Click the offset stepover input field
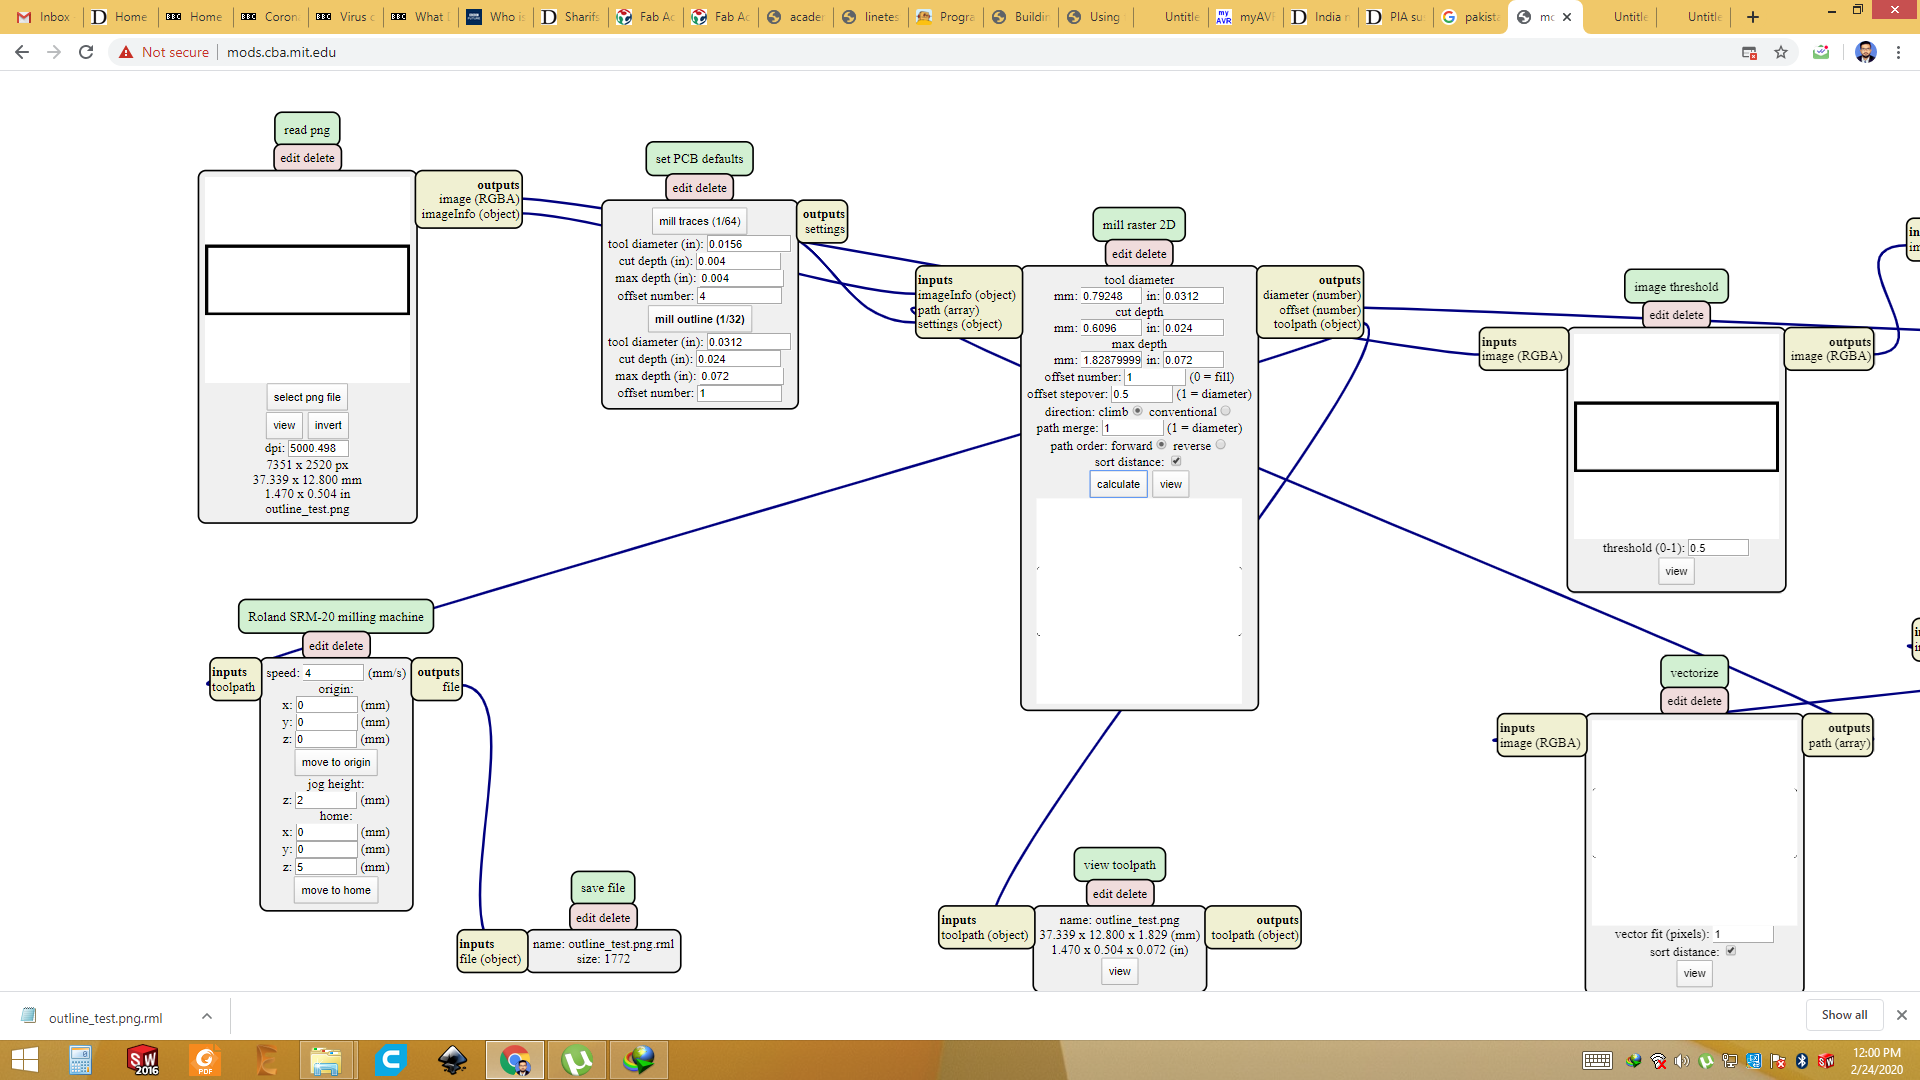 (1141, 394)
